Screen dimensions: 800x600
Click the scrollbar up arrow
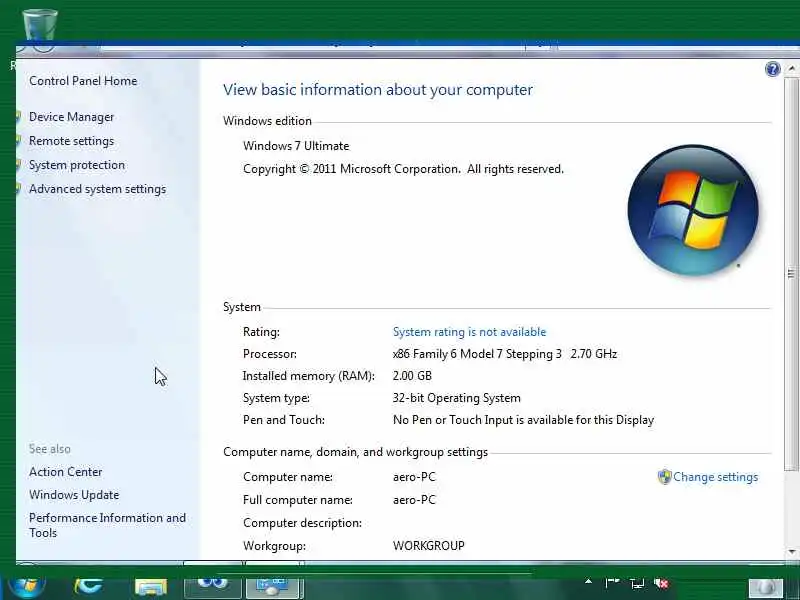[791, 68]
